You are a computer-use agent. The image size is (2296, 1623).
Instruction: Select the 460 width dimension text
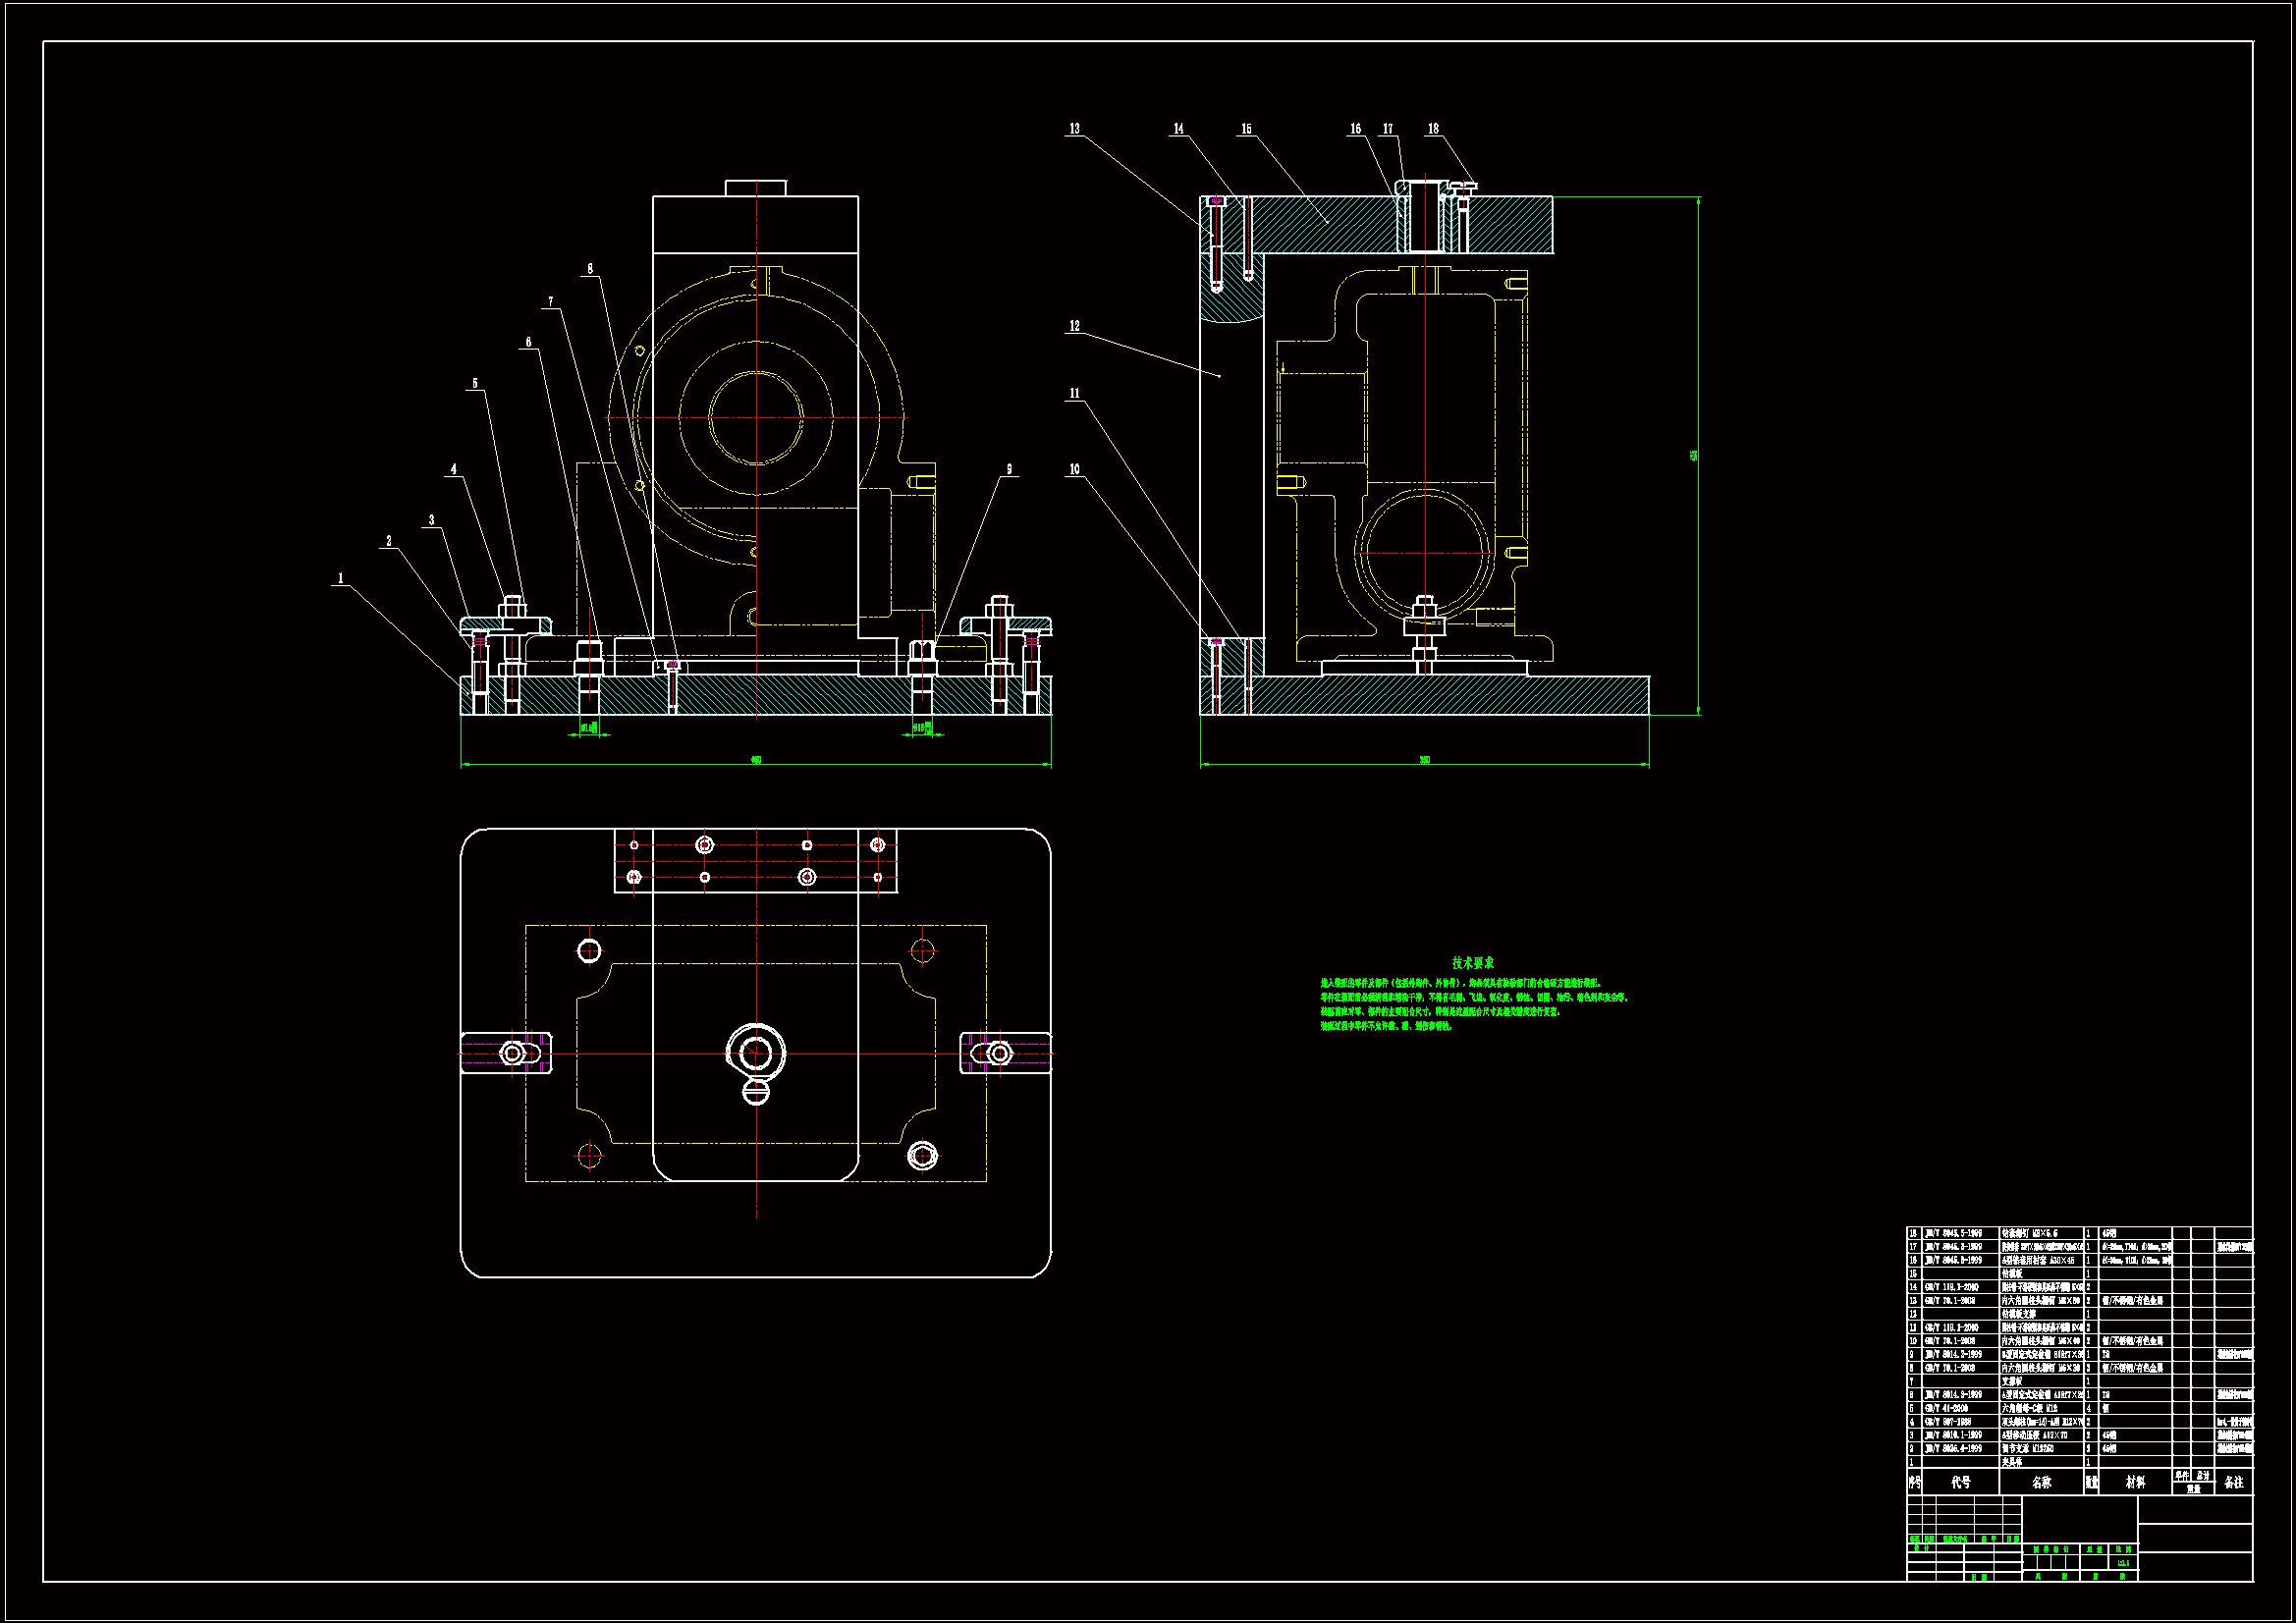(x=756, y=760)
